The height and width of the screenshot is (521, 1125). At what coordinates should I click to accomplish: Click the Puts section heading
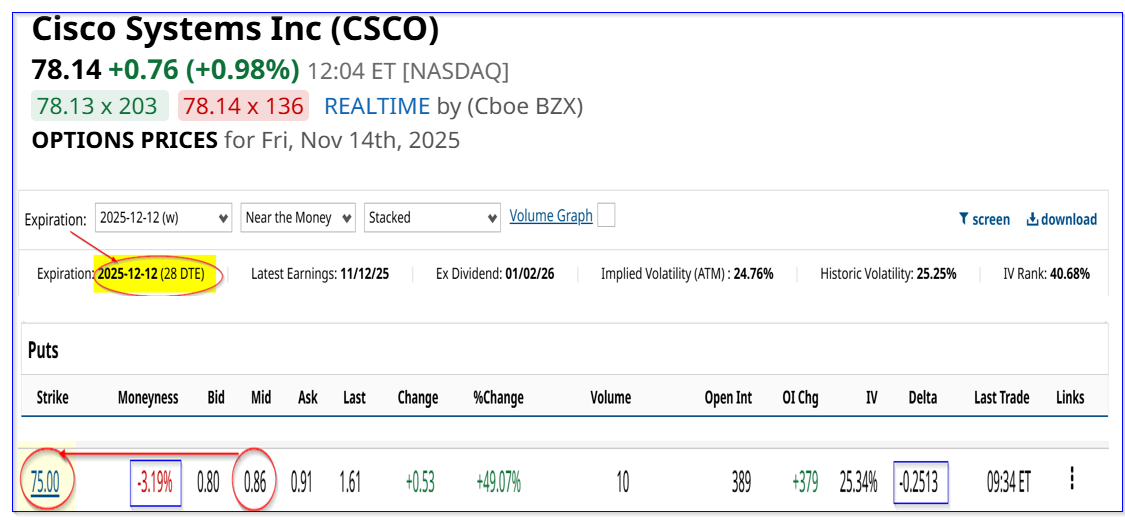point(43,350)
